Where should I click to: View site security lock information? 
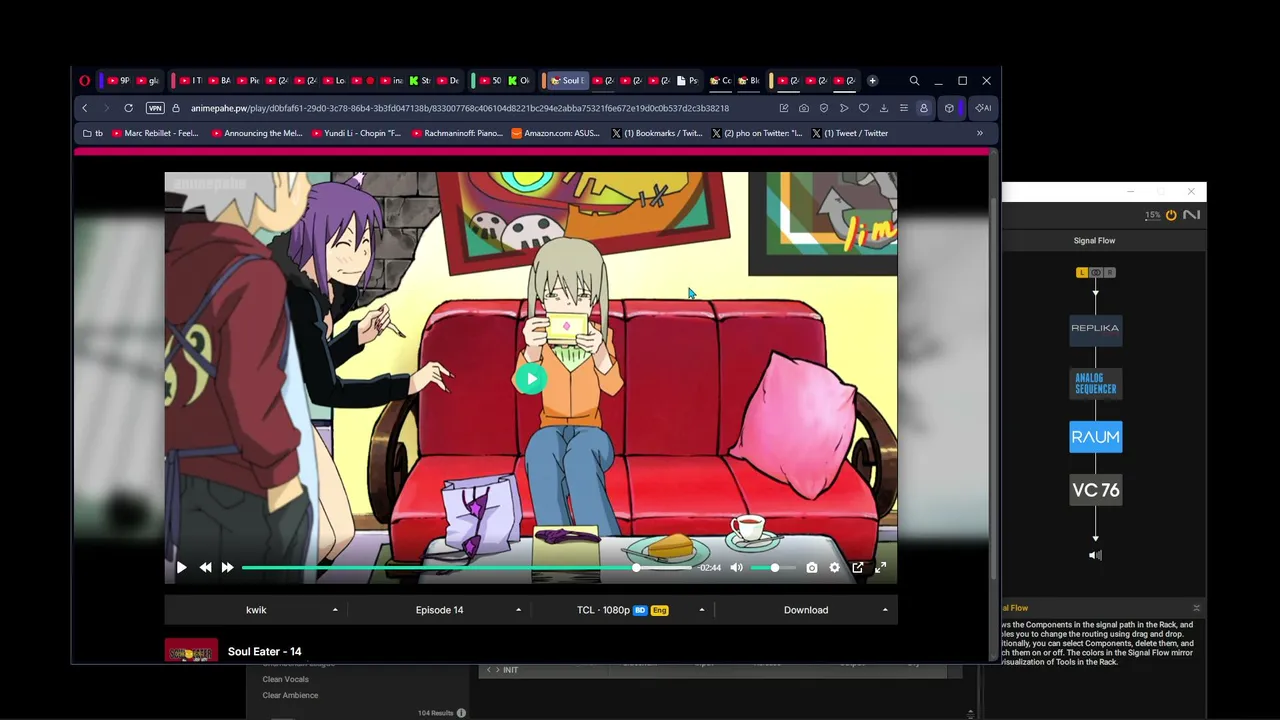click(x=176, y=108)
